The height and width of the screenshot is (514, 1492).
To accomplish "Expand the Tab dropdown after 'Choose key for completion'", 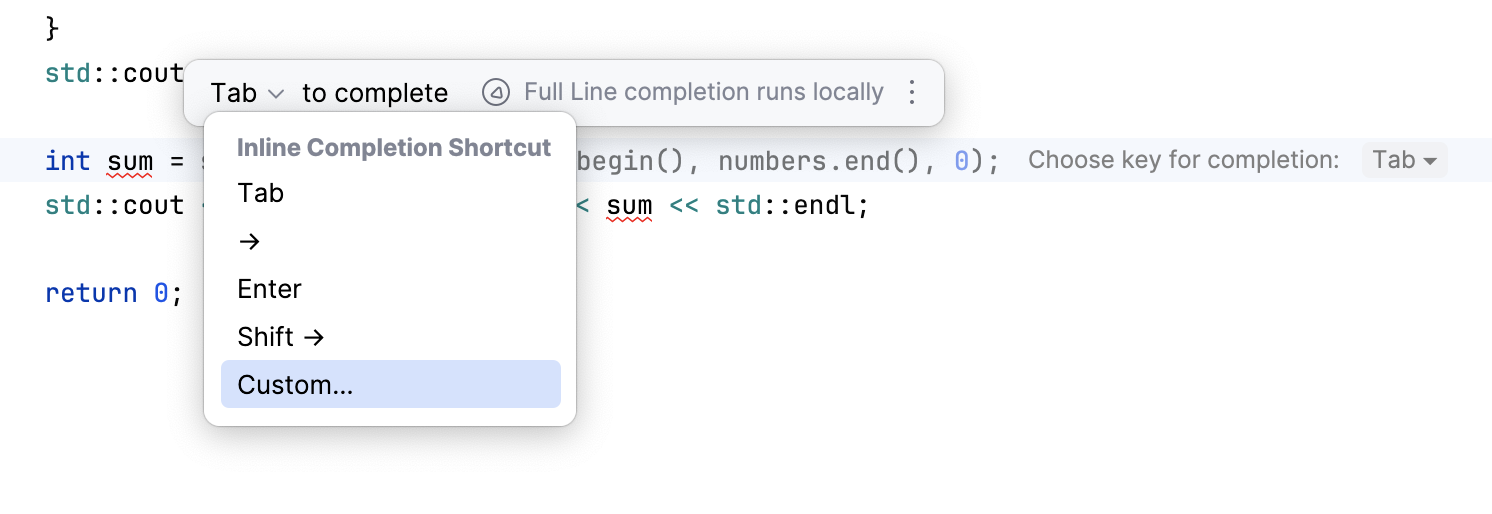I will coord(1404,160).
